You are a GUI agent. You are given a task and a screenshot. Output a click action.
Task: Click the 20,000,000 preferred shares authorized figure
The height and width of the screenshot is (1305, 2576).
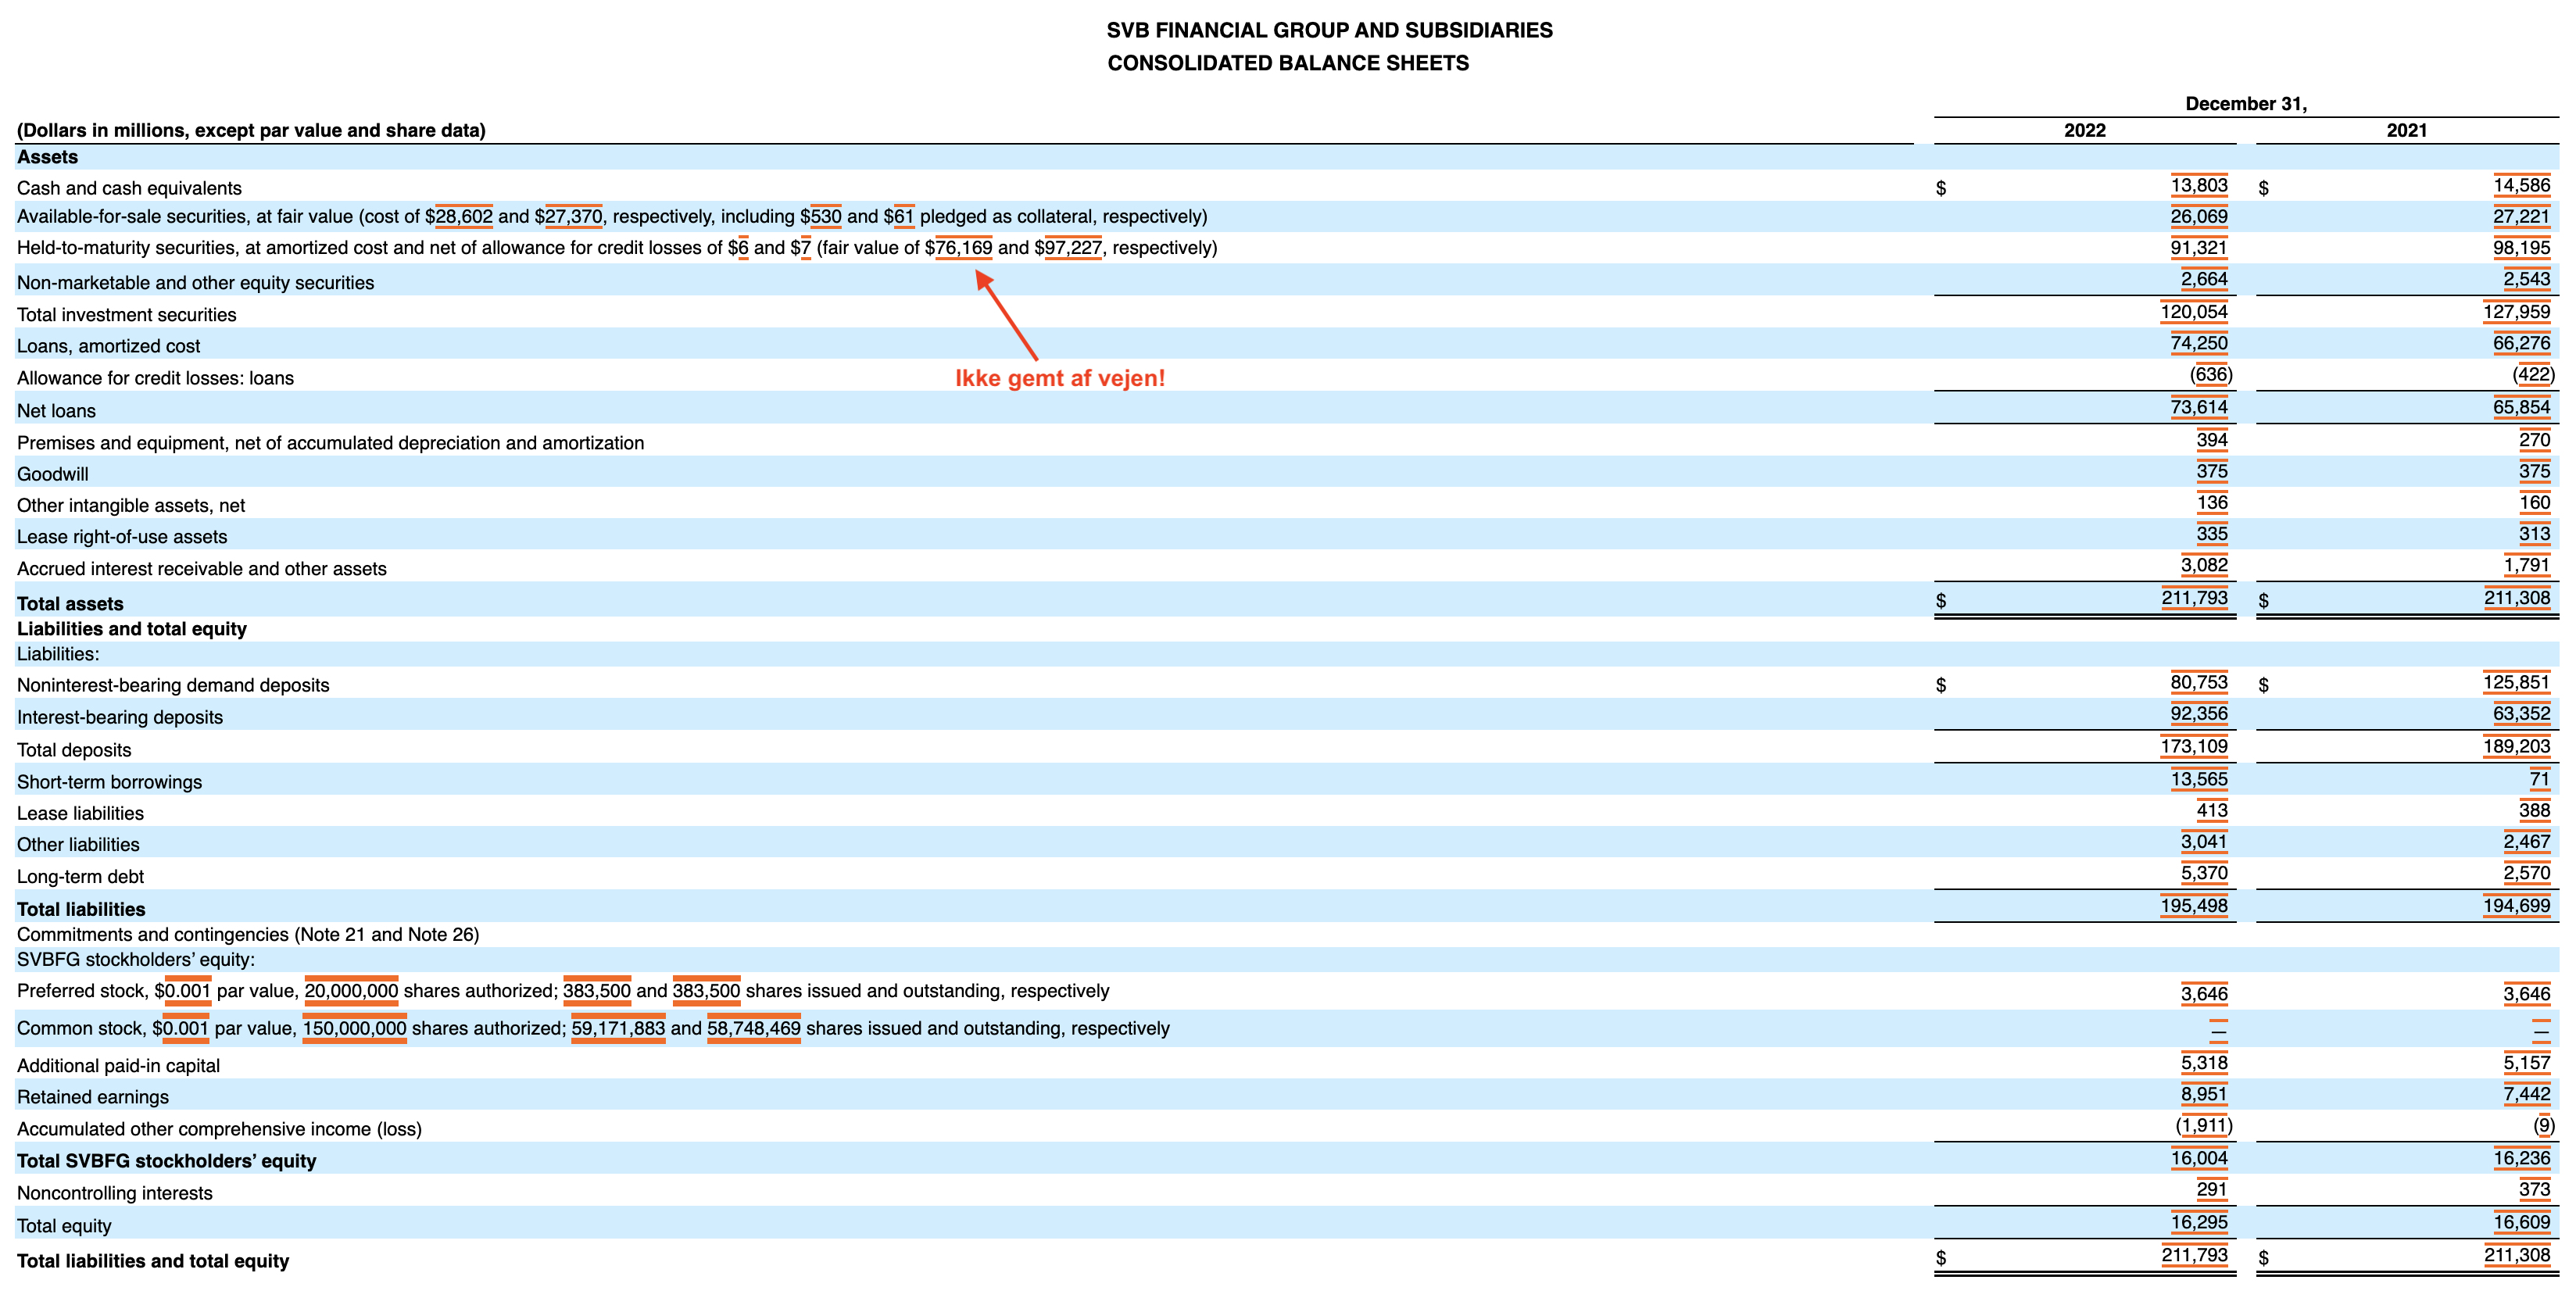(351, 991)
